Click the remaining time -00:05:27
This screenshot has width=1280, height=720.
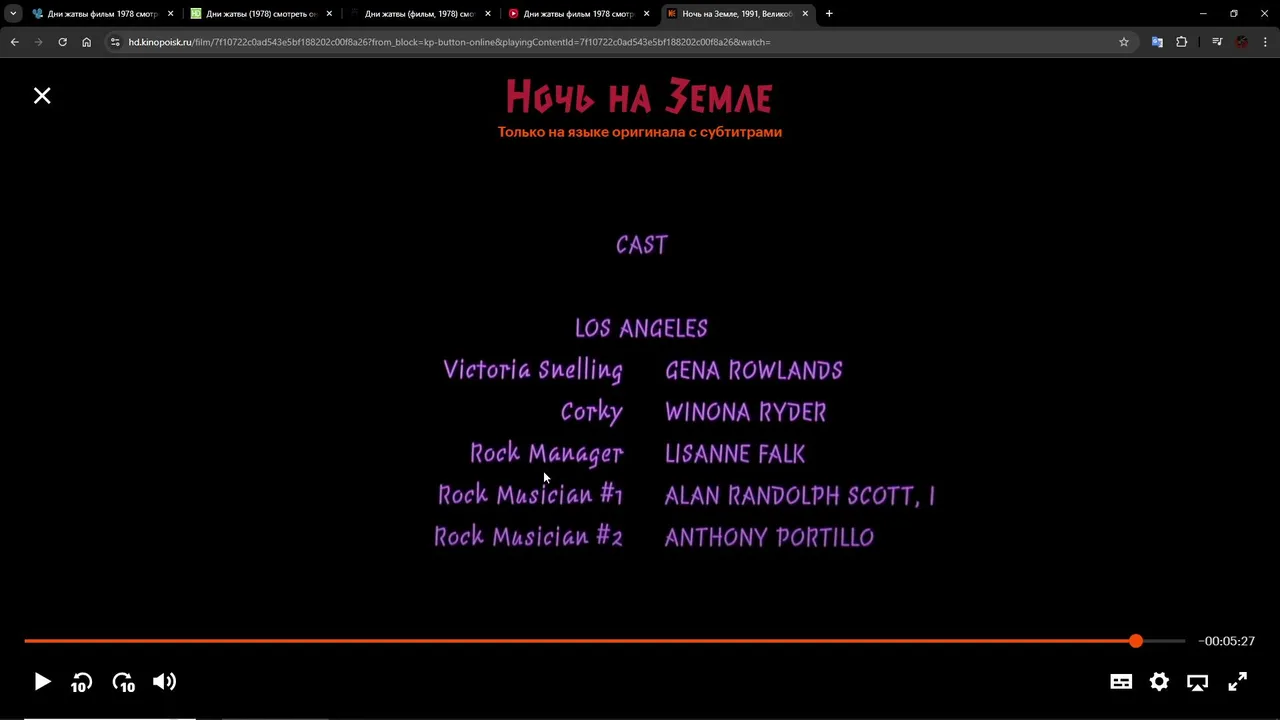pyautogui.click(x=1227, y=641)
